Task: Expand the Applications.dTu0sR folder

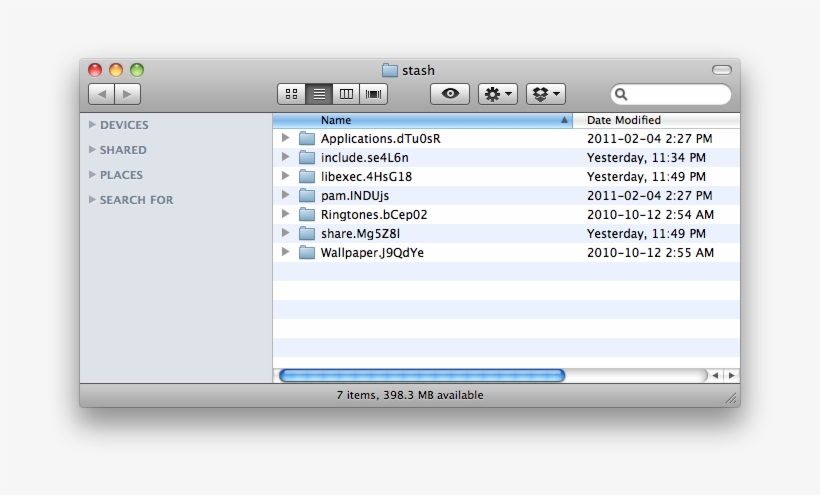Action: [x=285, y=138]
